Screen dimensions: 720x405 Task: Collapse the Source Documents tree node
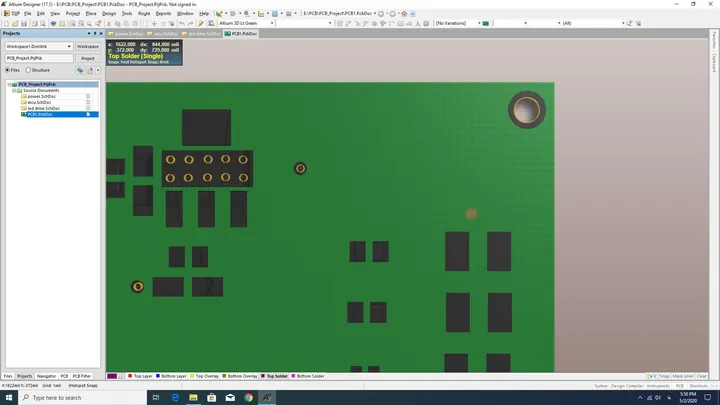point(14,90)
